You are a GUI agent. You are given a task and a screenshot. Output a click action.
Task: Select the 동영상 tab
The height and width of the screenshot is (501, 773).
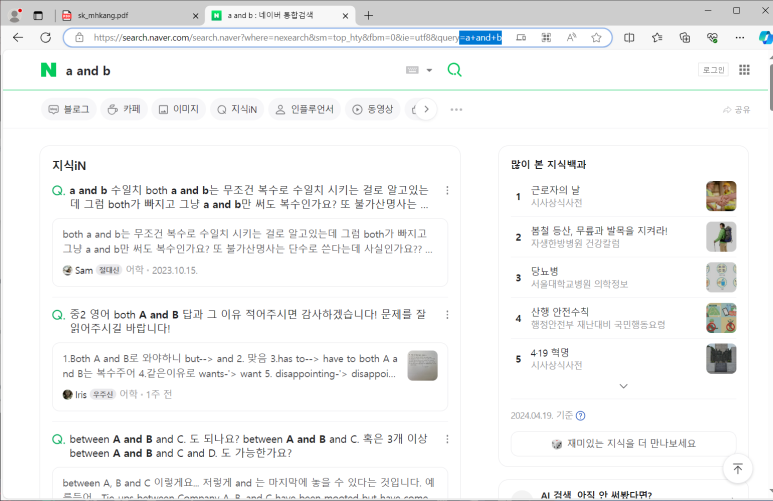[373, 109]
